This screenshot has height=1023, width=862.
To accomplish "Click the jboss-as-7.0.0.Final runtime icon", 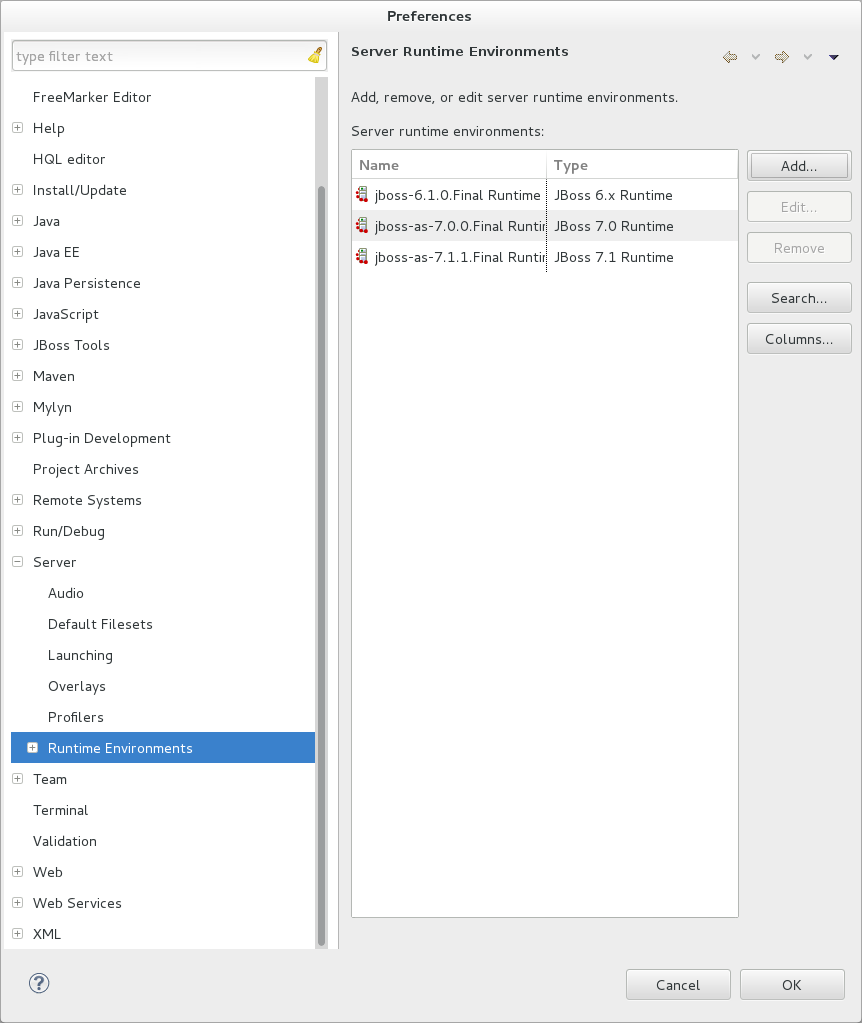I will (361, 226).
